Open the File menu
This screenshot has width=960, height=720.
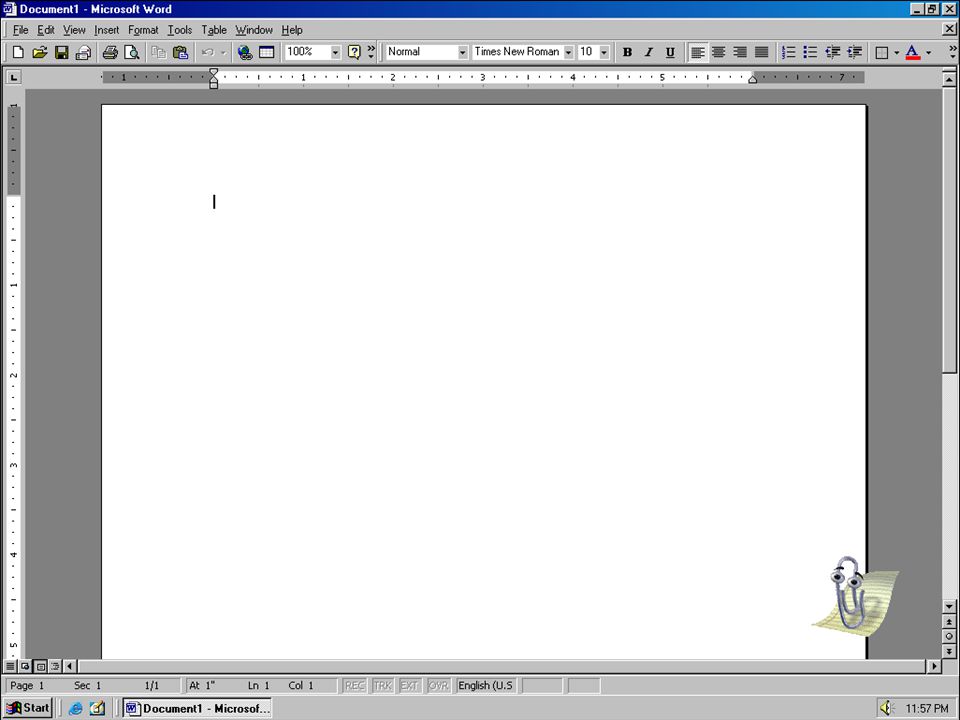tap(20, 30)
